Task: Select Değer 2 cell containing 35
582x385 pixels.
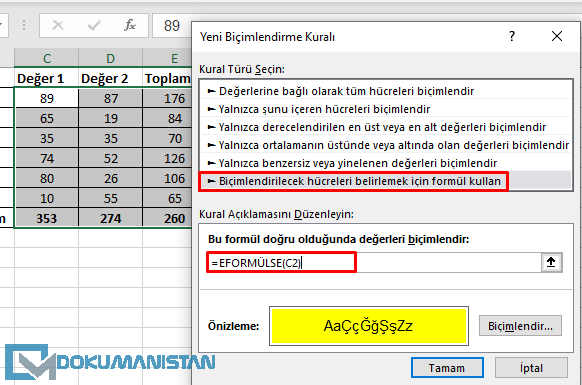Action: [111, 138]
